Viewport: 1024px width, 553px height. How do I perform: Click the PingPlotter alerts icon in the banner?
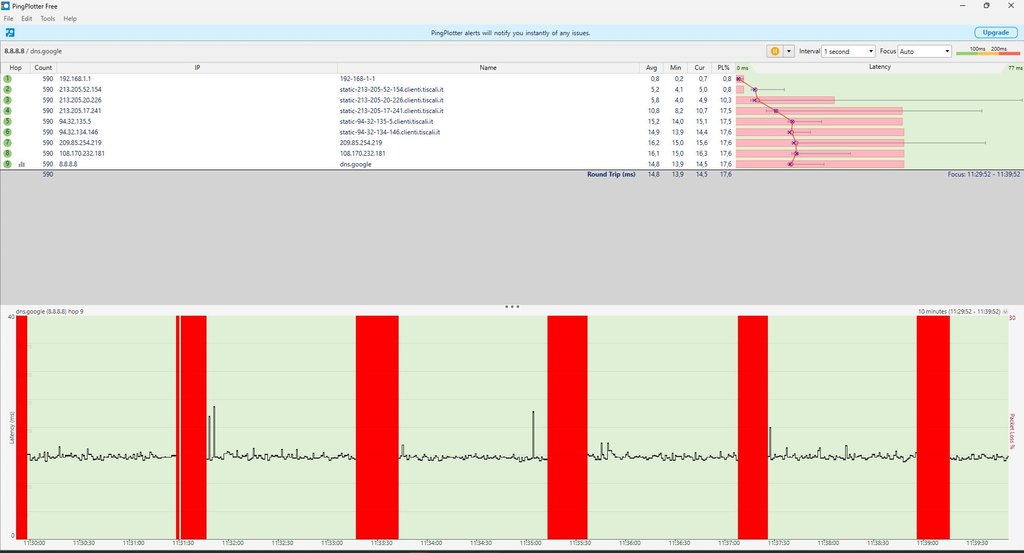[8, 33]
